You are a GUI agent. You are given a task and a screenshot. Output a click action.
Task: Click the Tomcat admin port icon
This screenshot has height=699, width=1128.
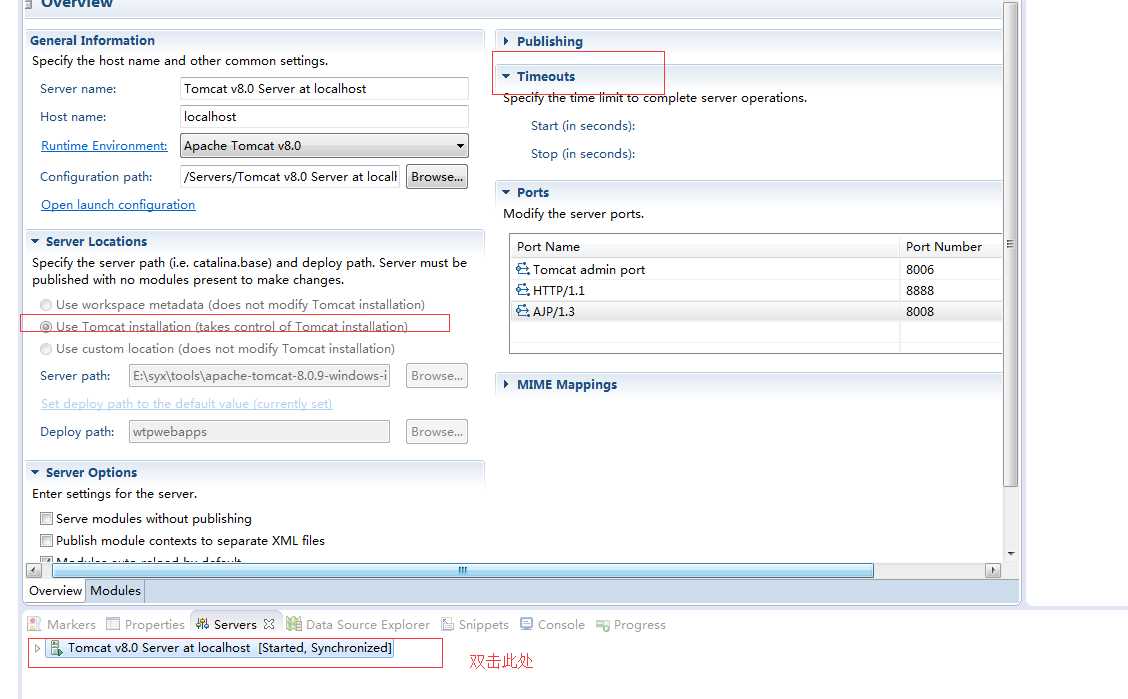click(522, 269)
